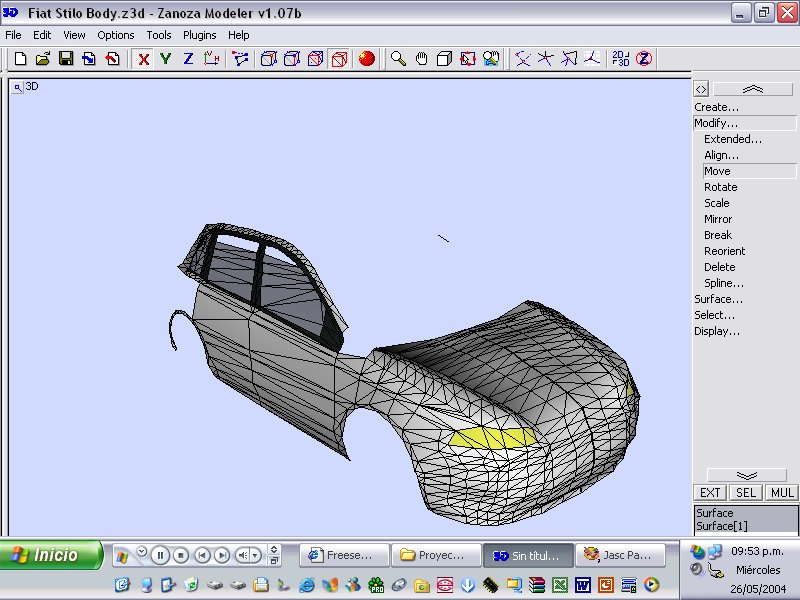800x600 pixels.
Task: Toggle the EXT button
Action: pos(710,493)
